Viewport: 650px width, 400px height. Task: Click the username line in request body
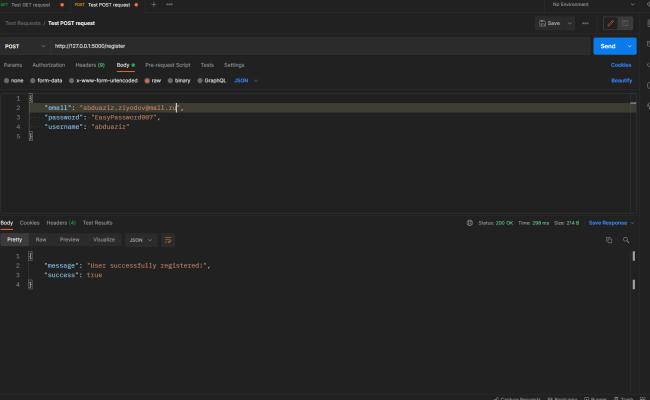pos(87,127)
